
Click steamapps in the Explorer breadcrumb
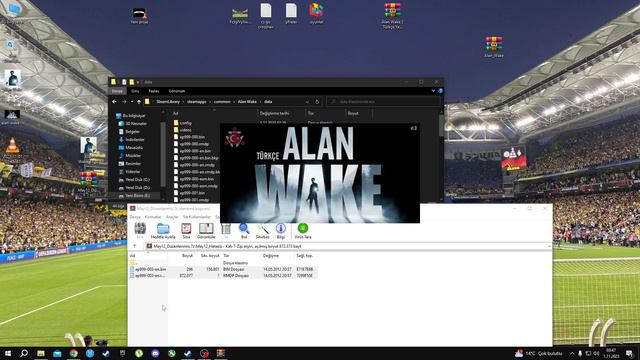pyautogui.click(x=197, y=102)
